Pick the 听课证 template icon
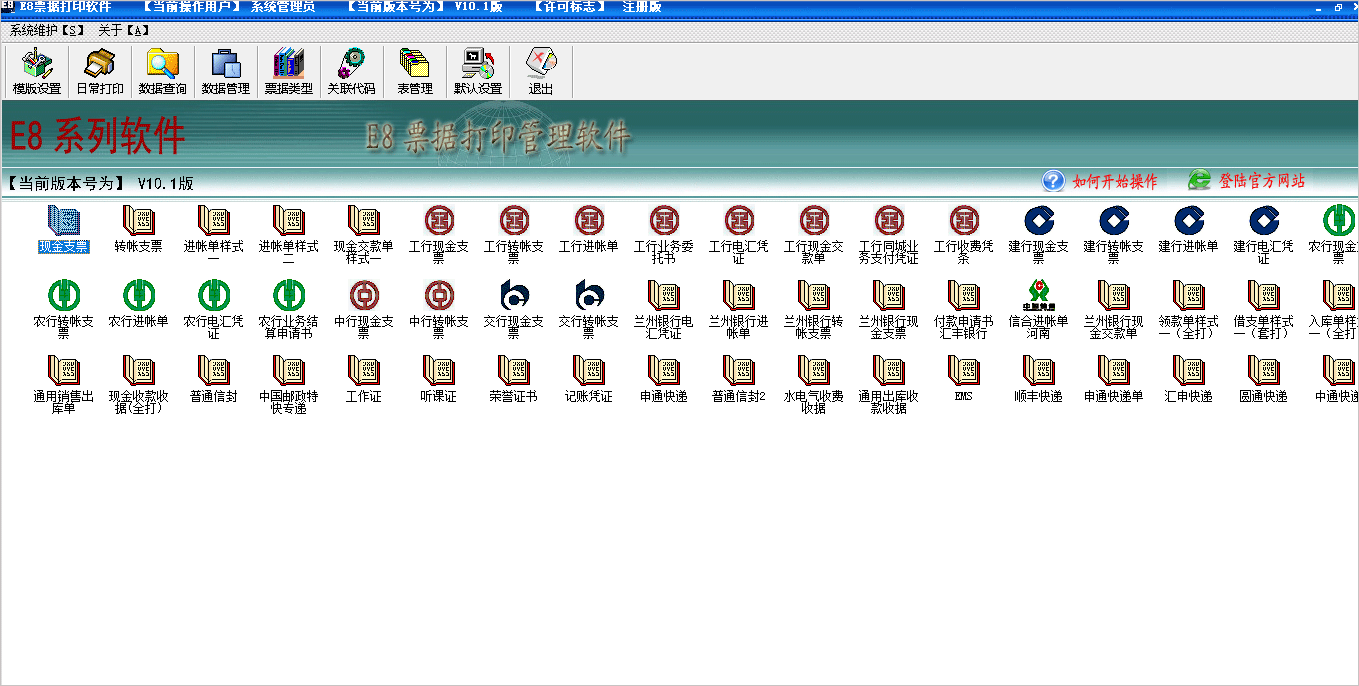1359x686 pixels. click(x=438, y=379)
